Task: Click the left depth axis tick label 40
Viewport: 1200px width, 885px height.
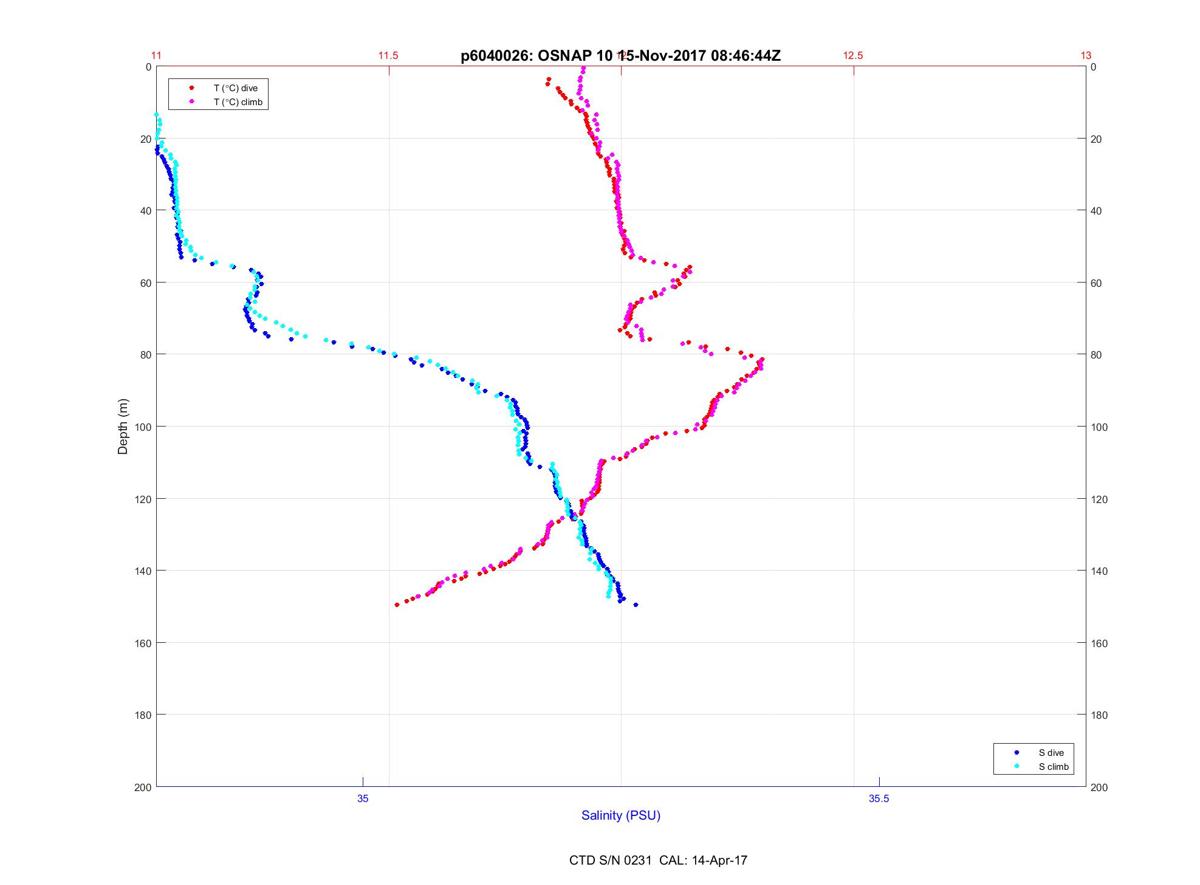Action: pyautogui.click(x=146, y=211)
